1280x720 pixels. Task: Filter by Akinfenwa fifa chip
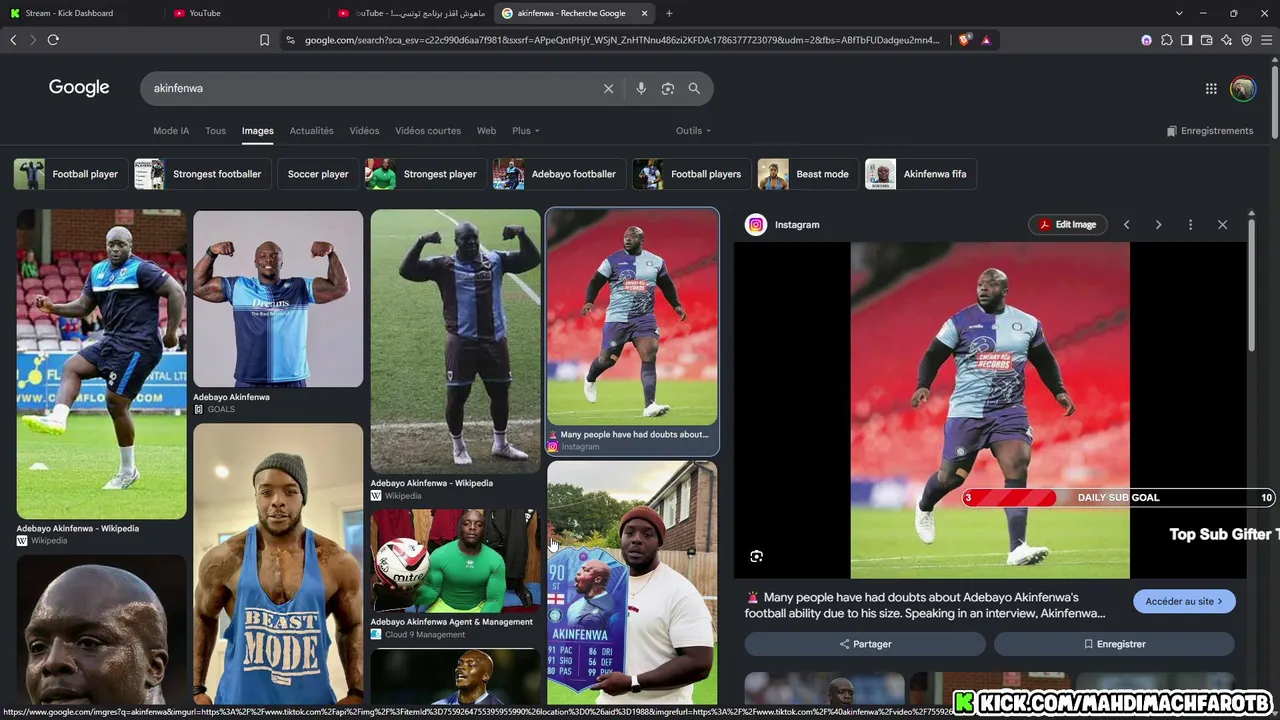[x=922, y=174]
